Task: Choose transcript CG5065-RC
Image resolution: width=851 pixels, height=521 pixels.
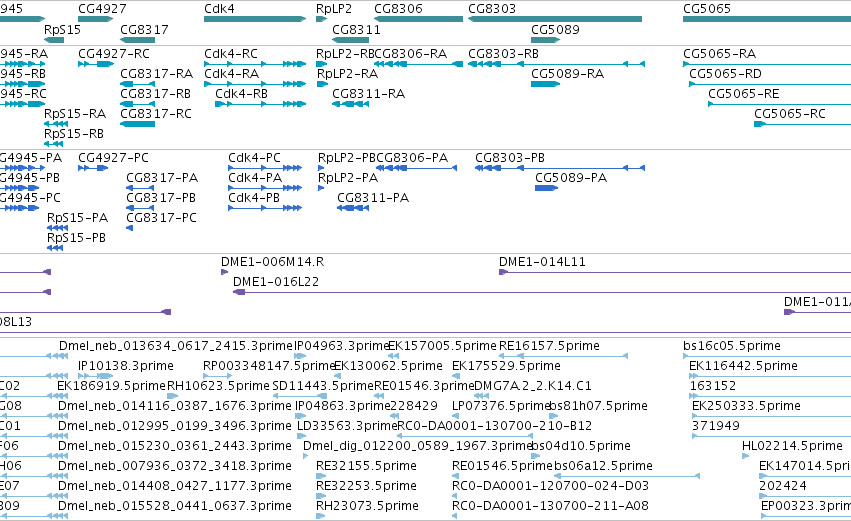Action: click(x=790, y=114)
